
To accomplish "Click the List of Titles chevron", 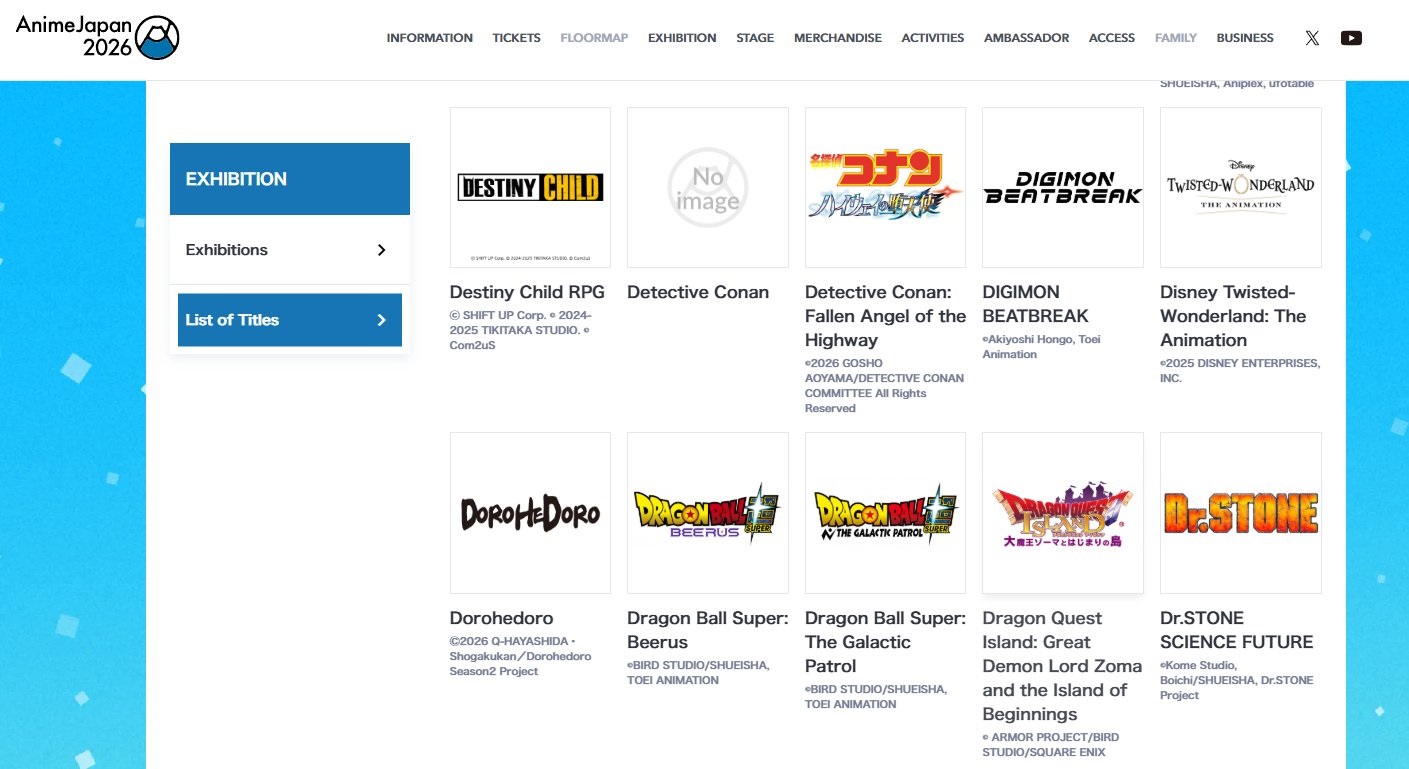I will [381, 320].
